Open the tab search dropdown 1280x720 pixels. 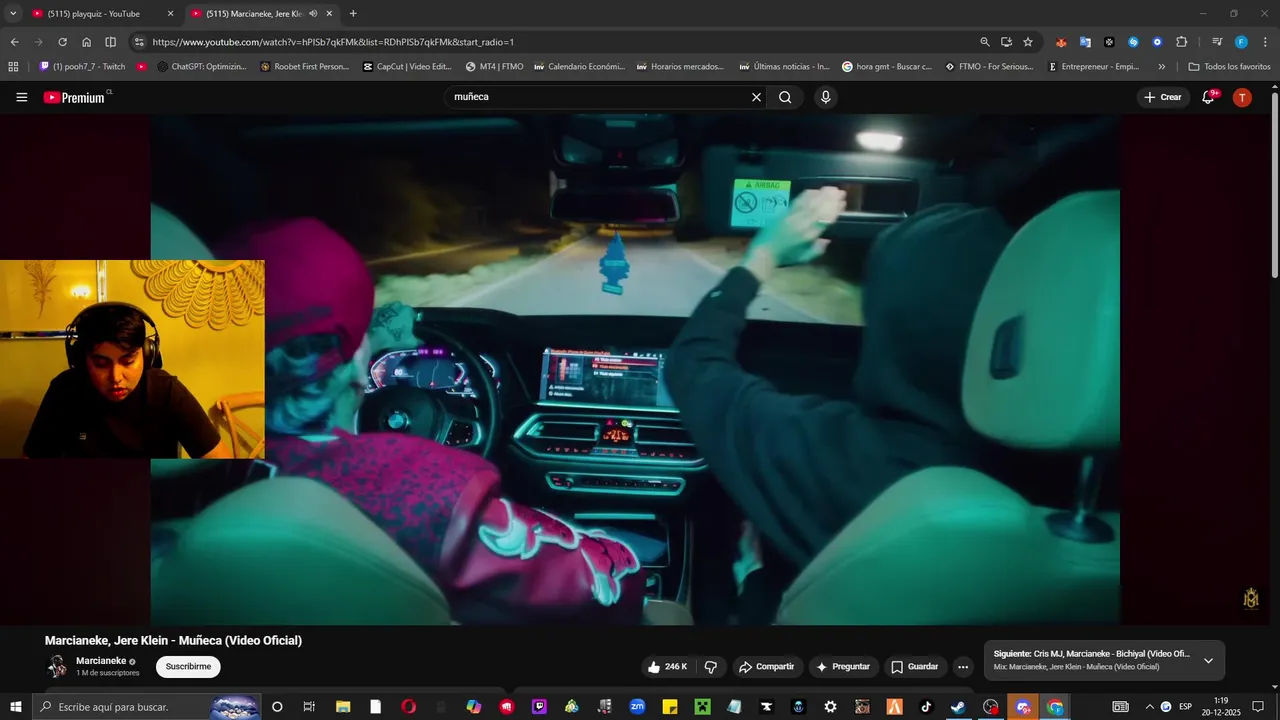click(x=13, y=14)
